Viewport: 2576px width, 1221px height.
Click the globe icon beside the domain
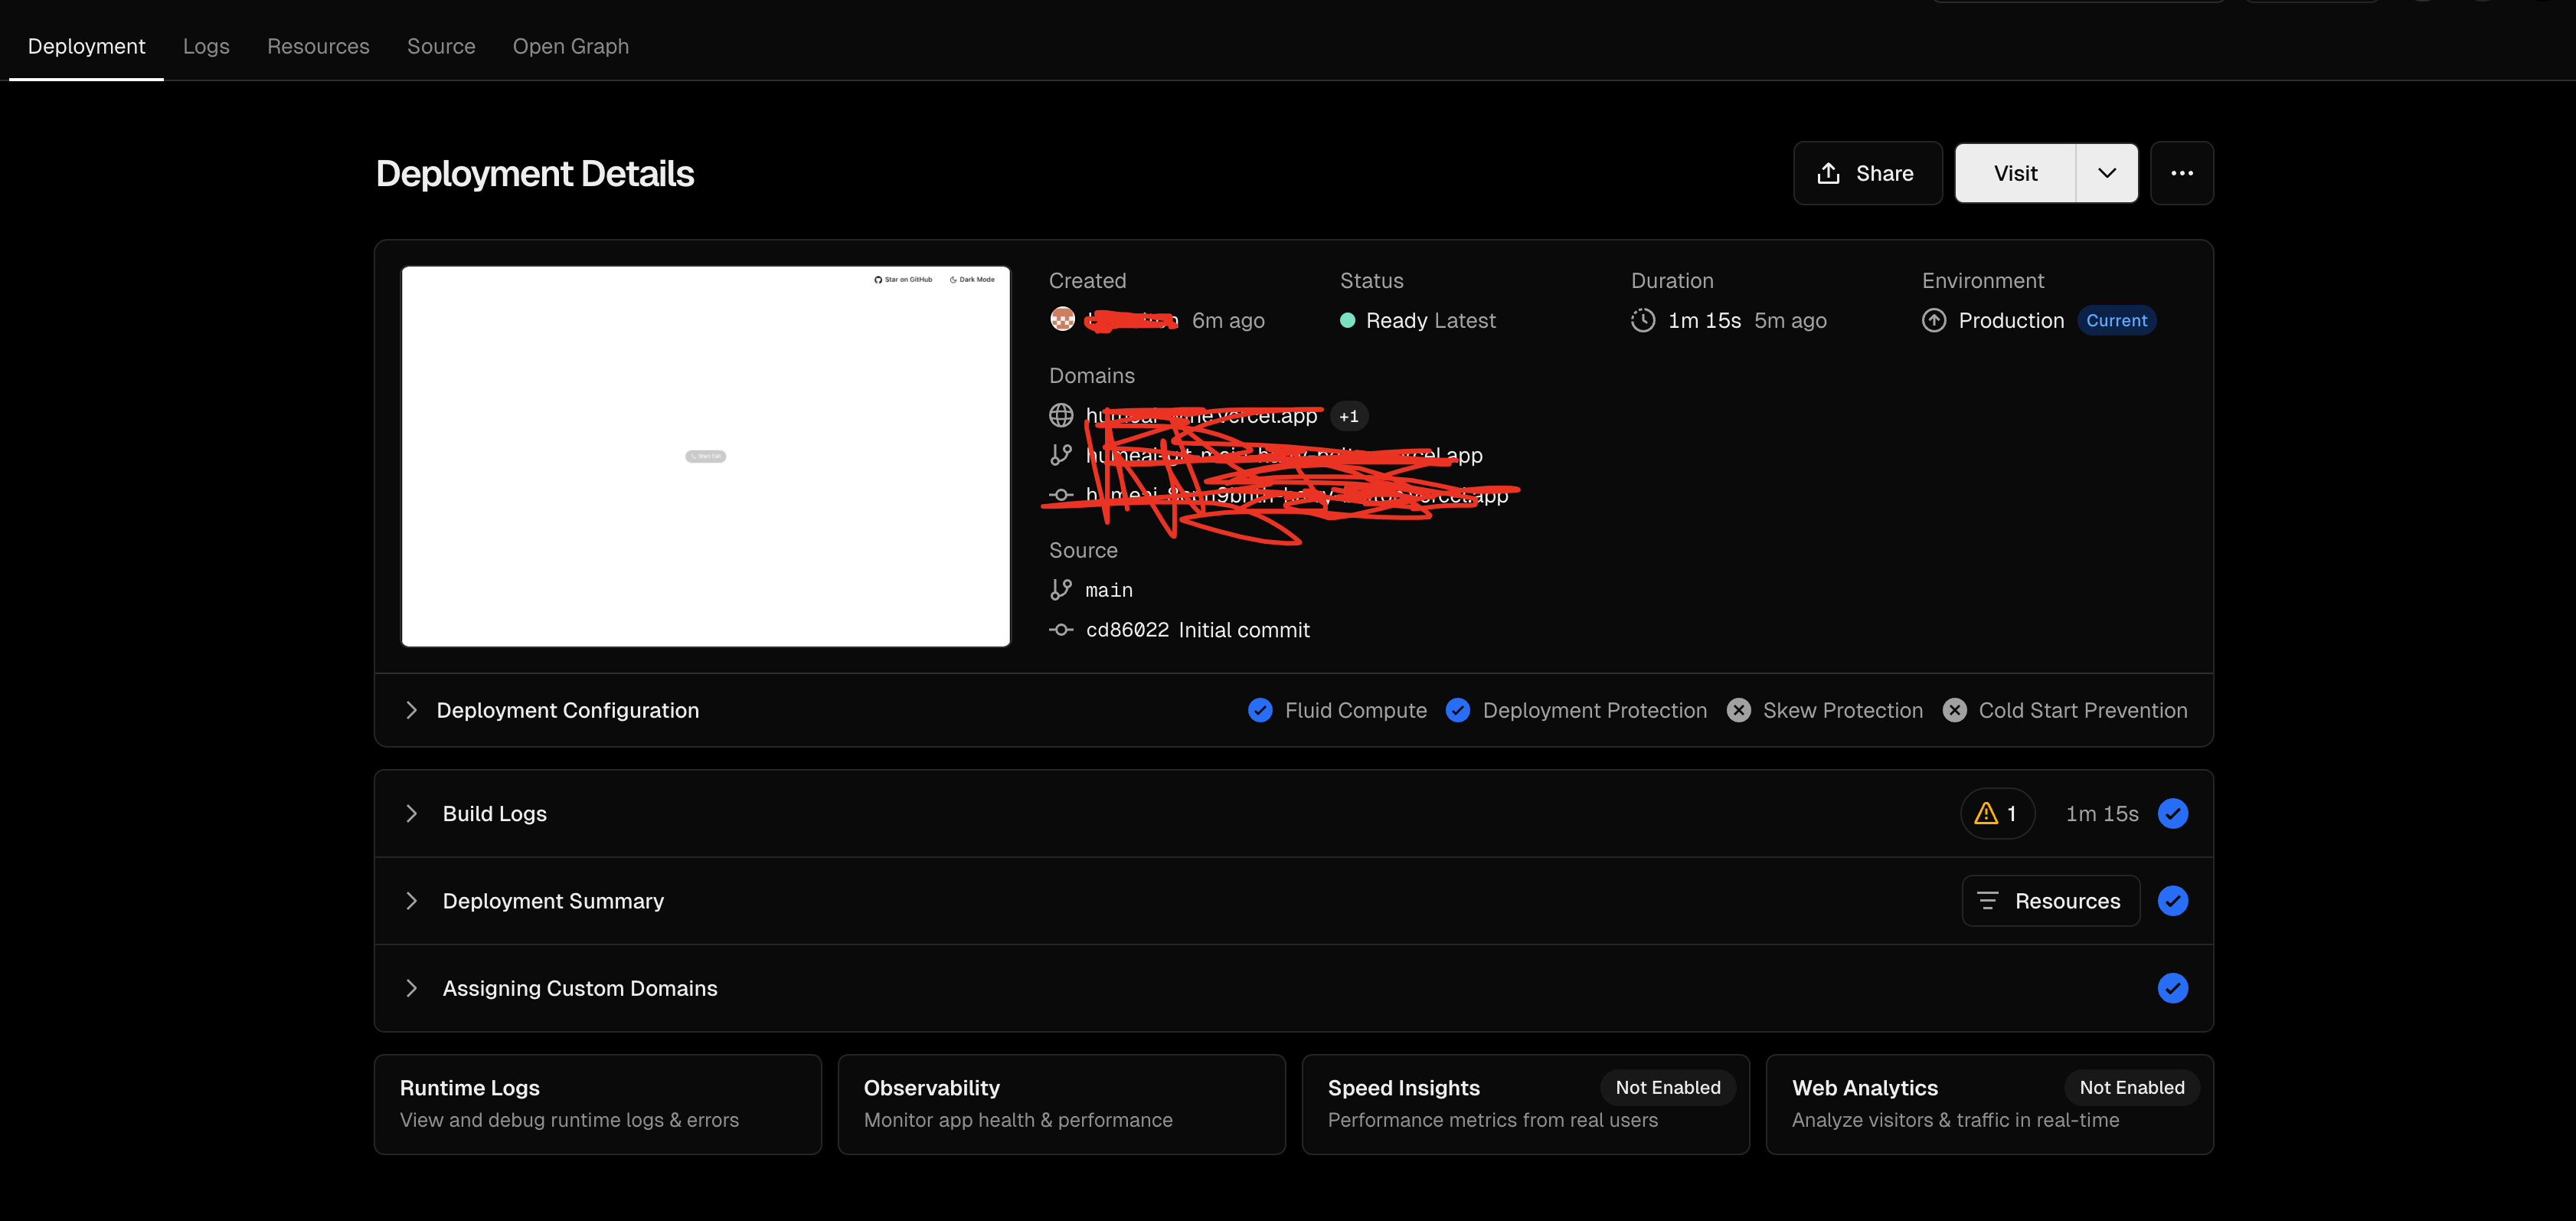point(1061,415)
